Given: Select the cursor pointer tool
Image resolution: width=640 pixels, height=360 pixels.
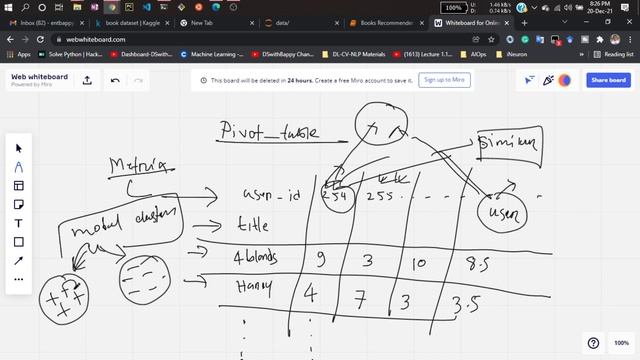Looking at the screenshot, I should click(x=18, y=148).
